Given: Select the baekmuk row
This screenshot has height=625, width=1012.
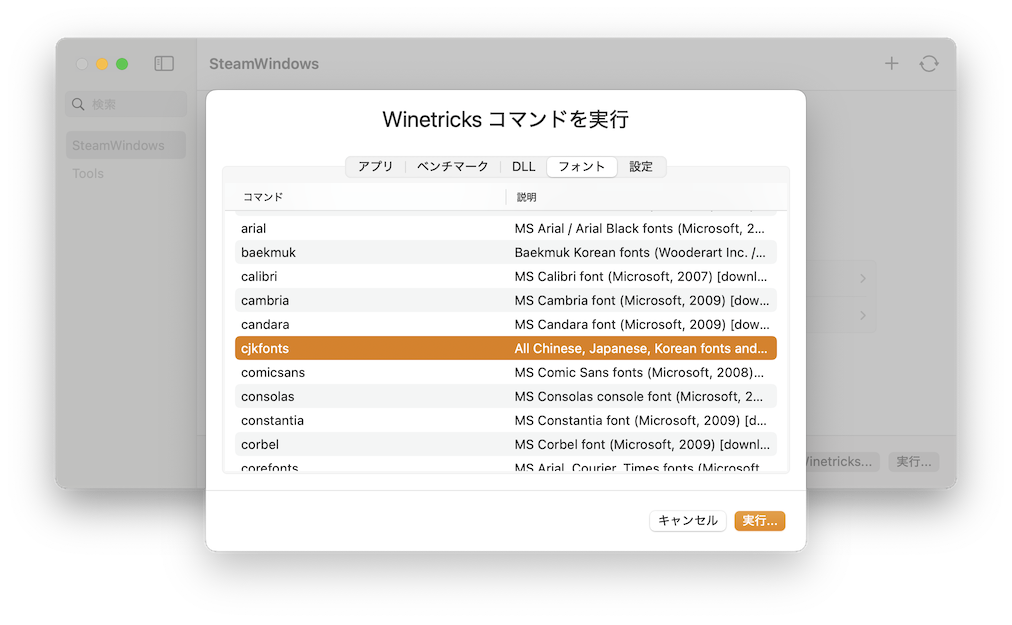Looking at the screenshot, I should point(506,252).
